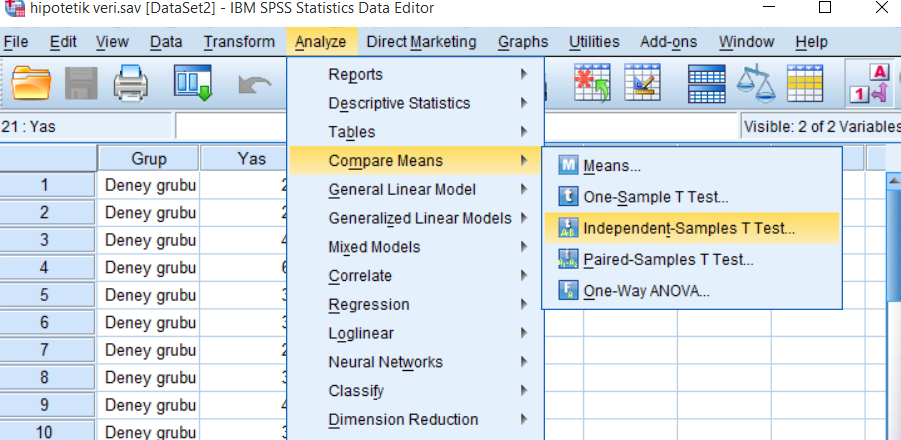
Task: Open the Window menu
Action: (746, 42)
